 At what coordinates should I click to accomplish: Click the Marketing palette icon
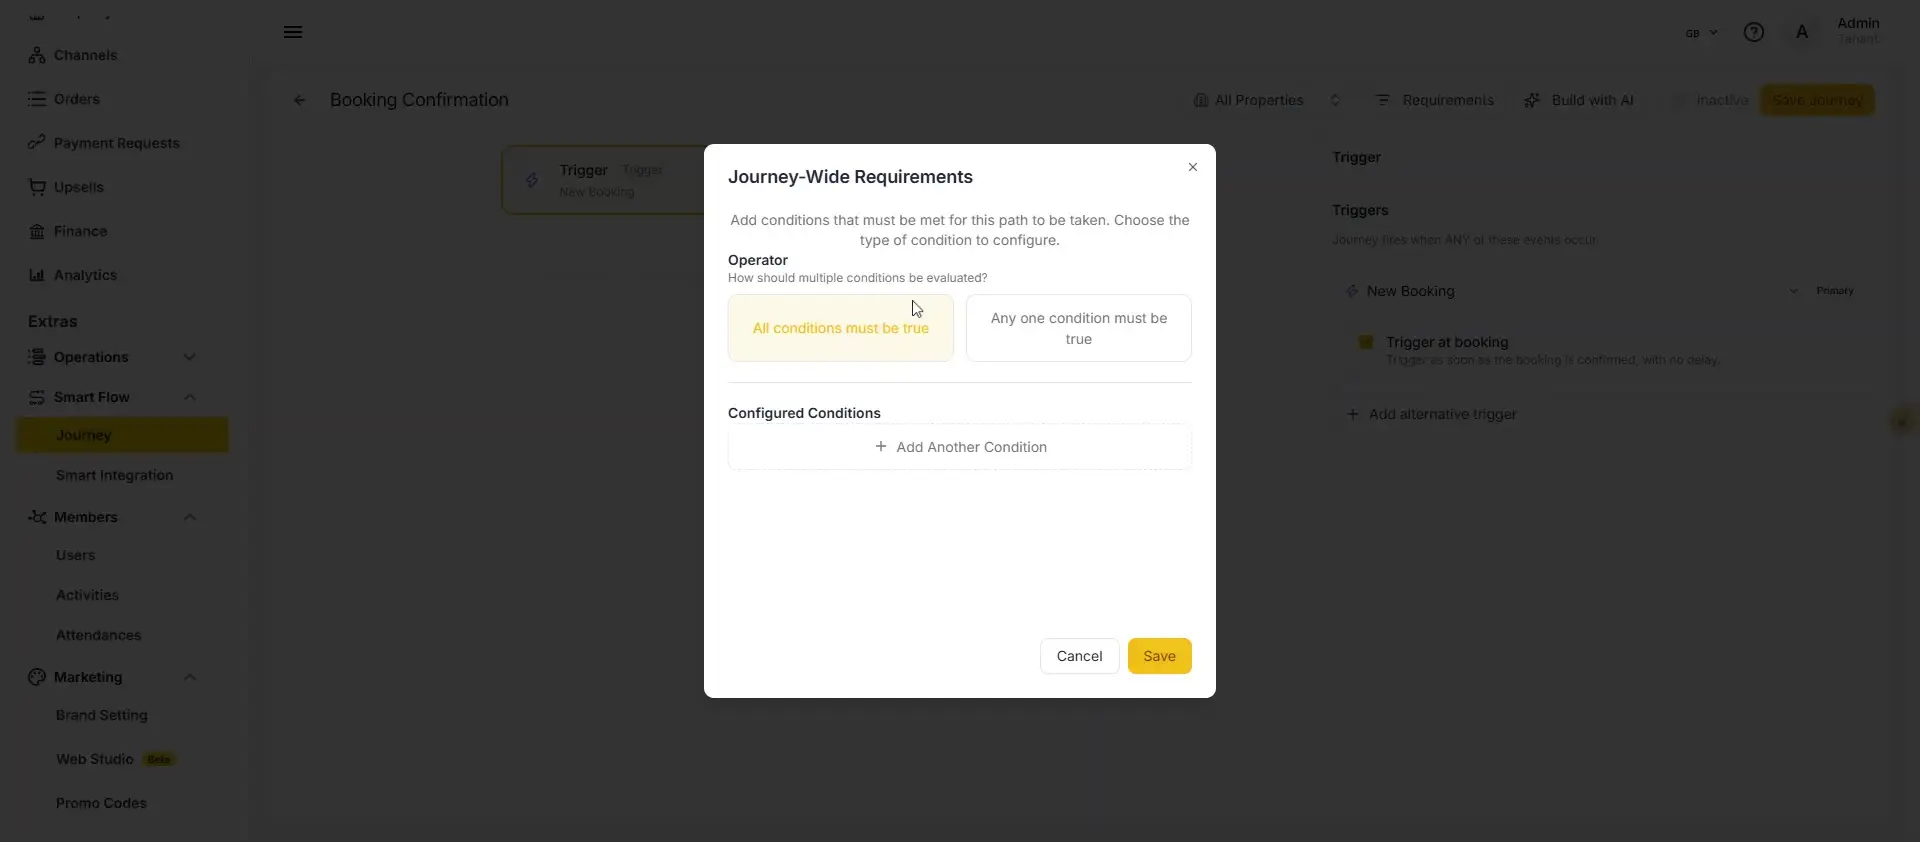[x=37, y=677]
